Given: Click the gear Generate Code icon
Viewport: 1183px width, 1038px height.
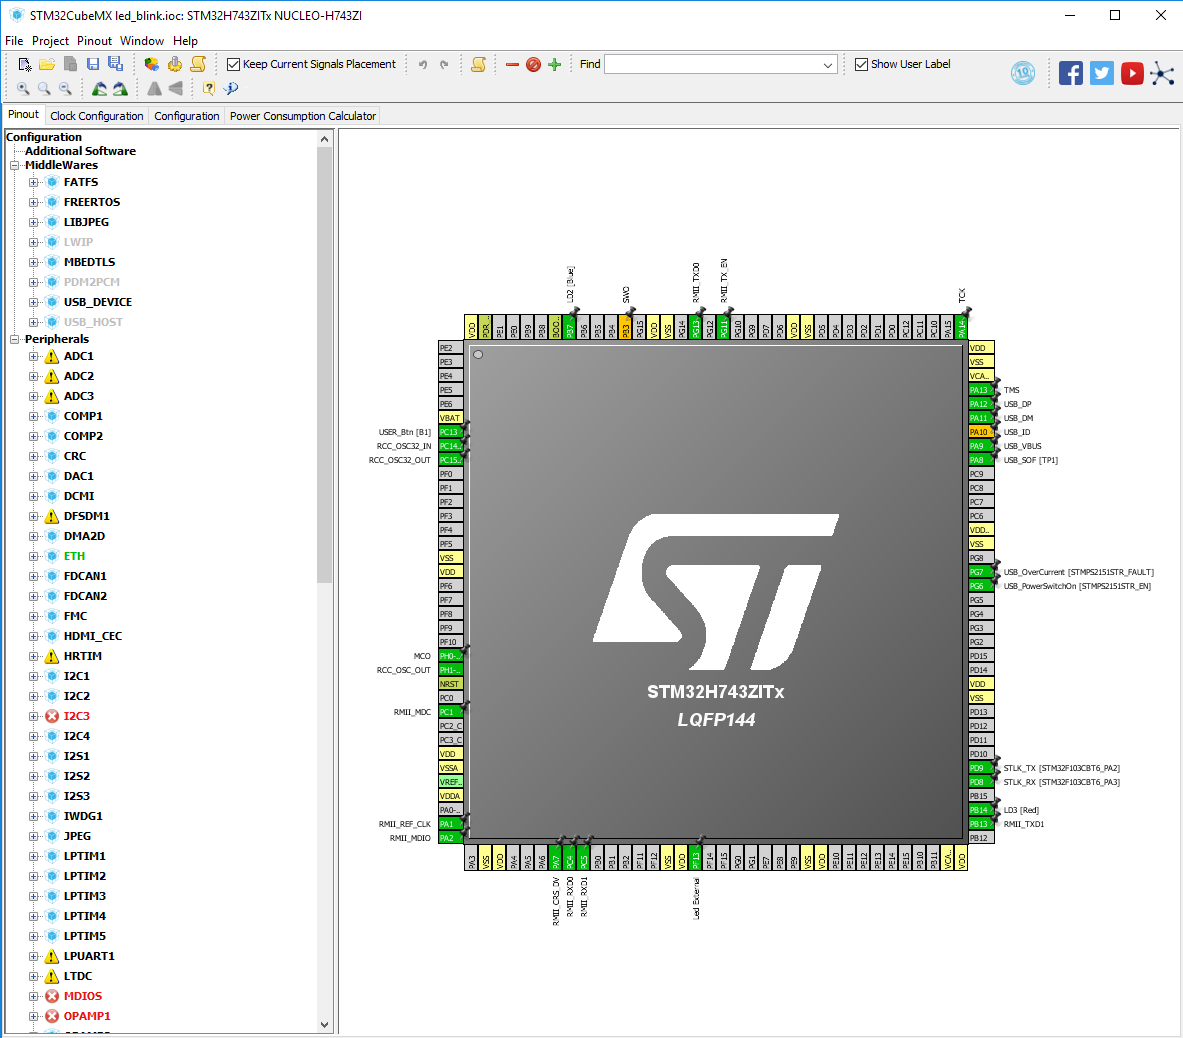Looking at the screenshot, I should [175, 65].
